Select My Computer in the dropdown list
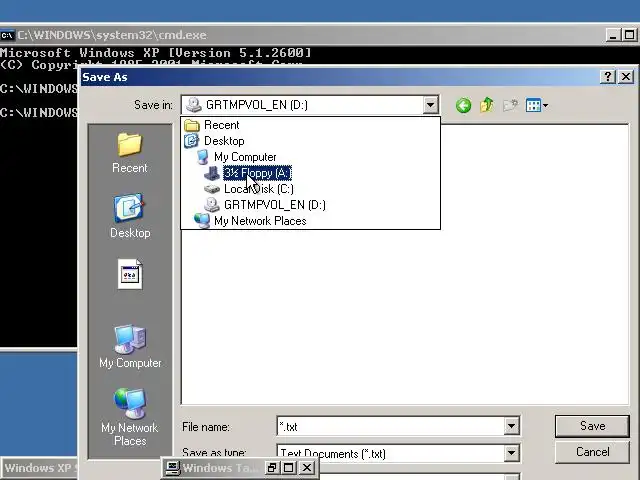Image resolution: width=640 pixels, height=480 pixels. coord(245,157)
